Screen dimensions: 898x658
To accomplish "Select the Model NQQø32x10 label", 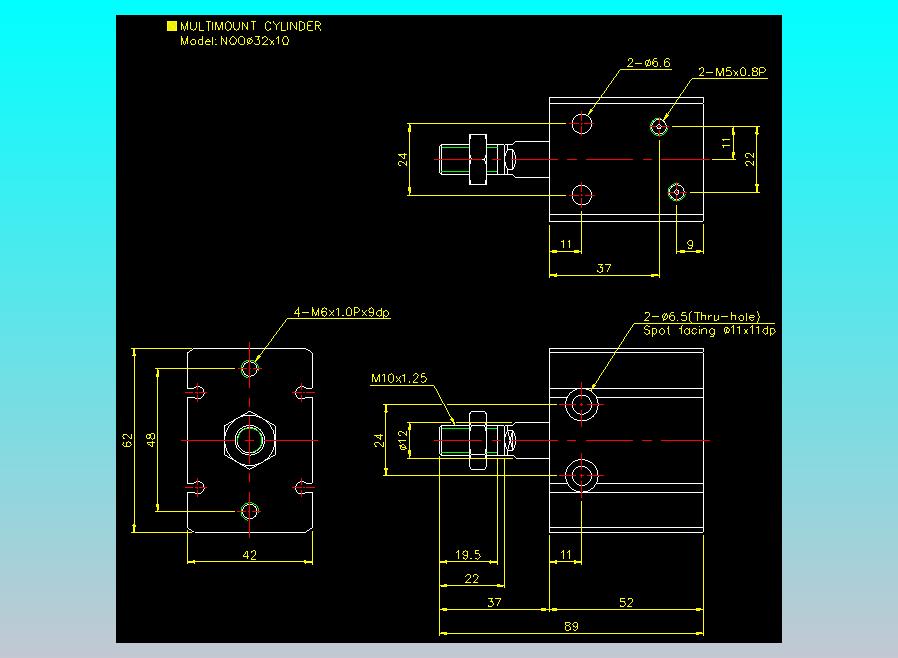I will pyautogui.click(x=235, y=41).
